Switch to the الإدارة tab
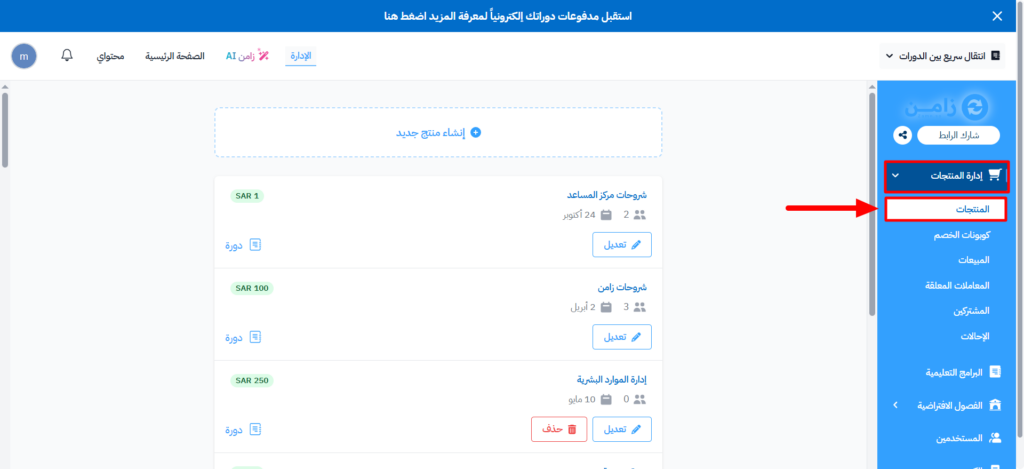This screenshot has height=469, width=1024. coord(302,56)
